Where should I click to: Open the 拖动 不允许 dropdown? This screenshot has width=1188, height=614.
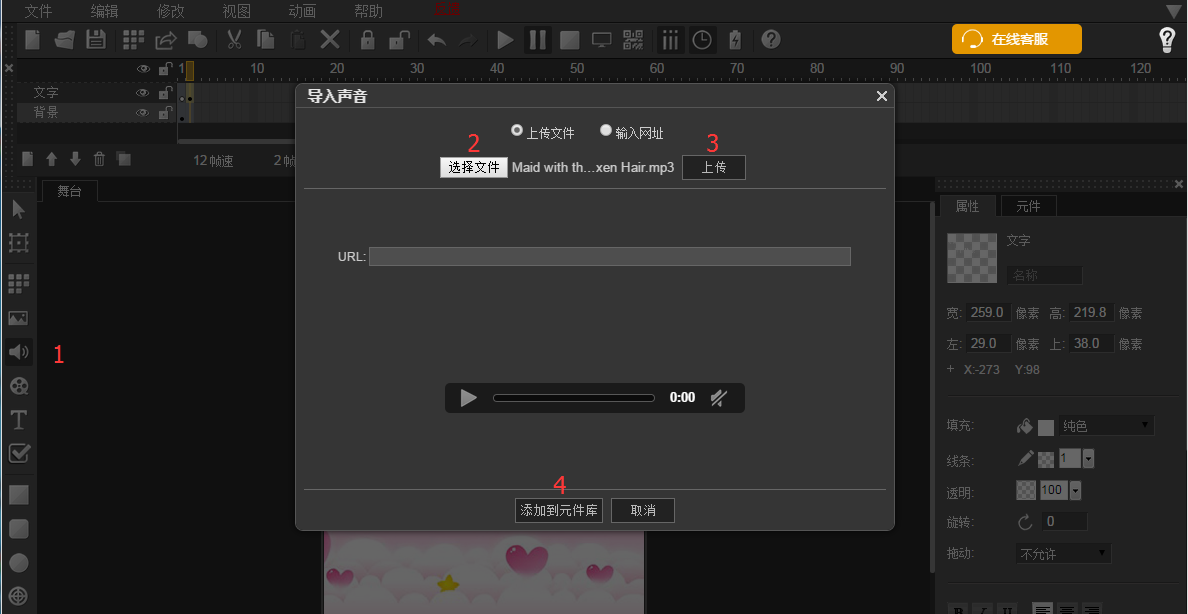pos(1063,552)
